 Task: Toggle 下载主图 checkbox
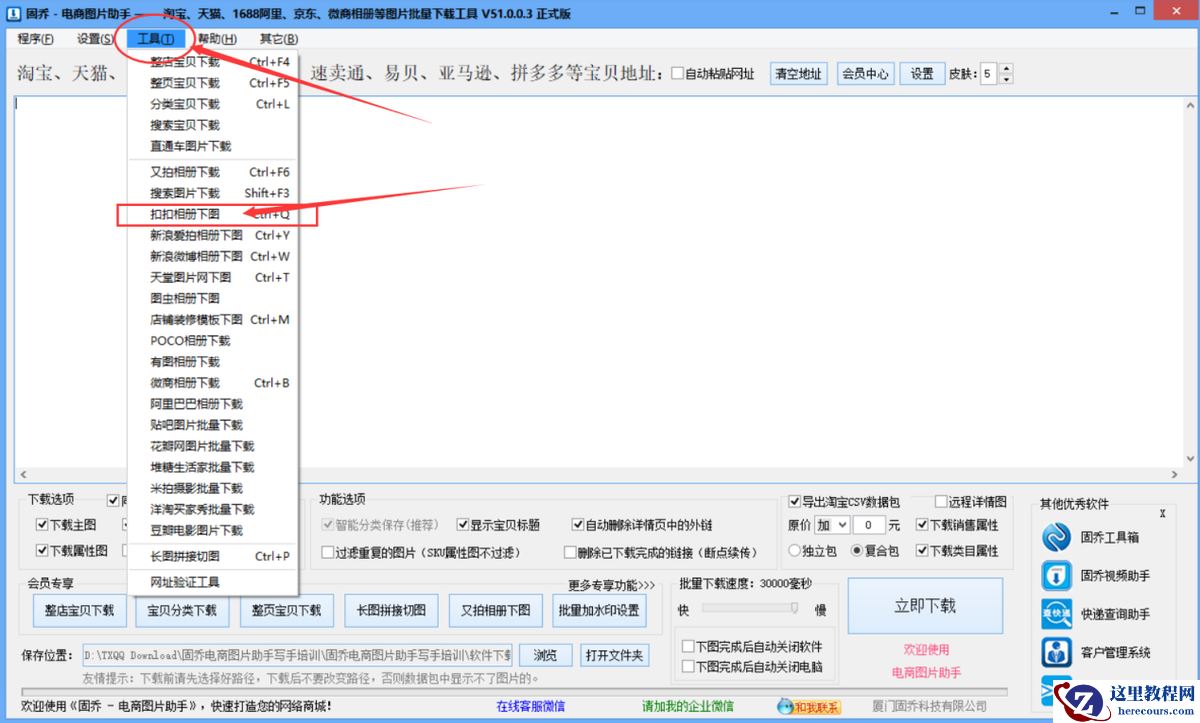coord(42,525)
